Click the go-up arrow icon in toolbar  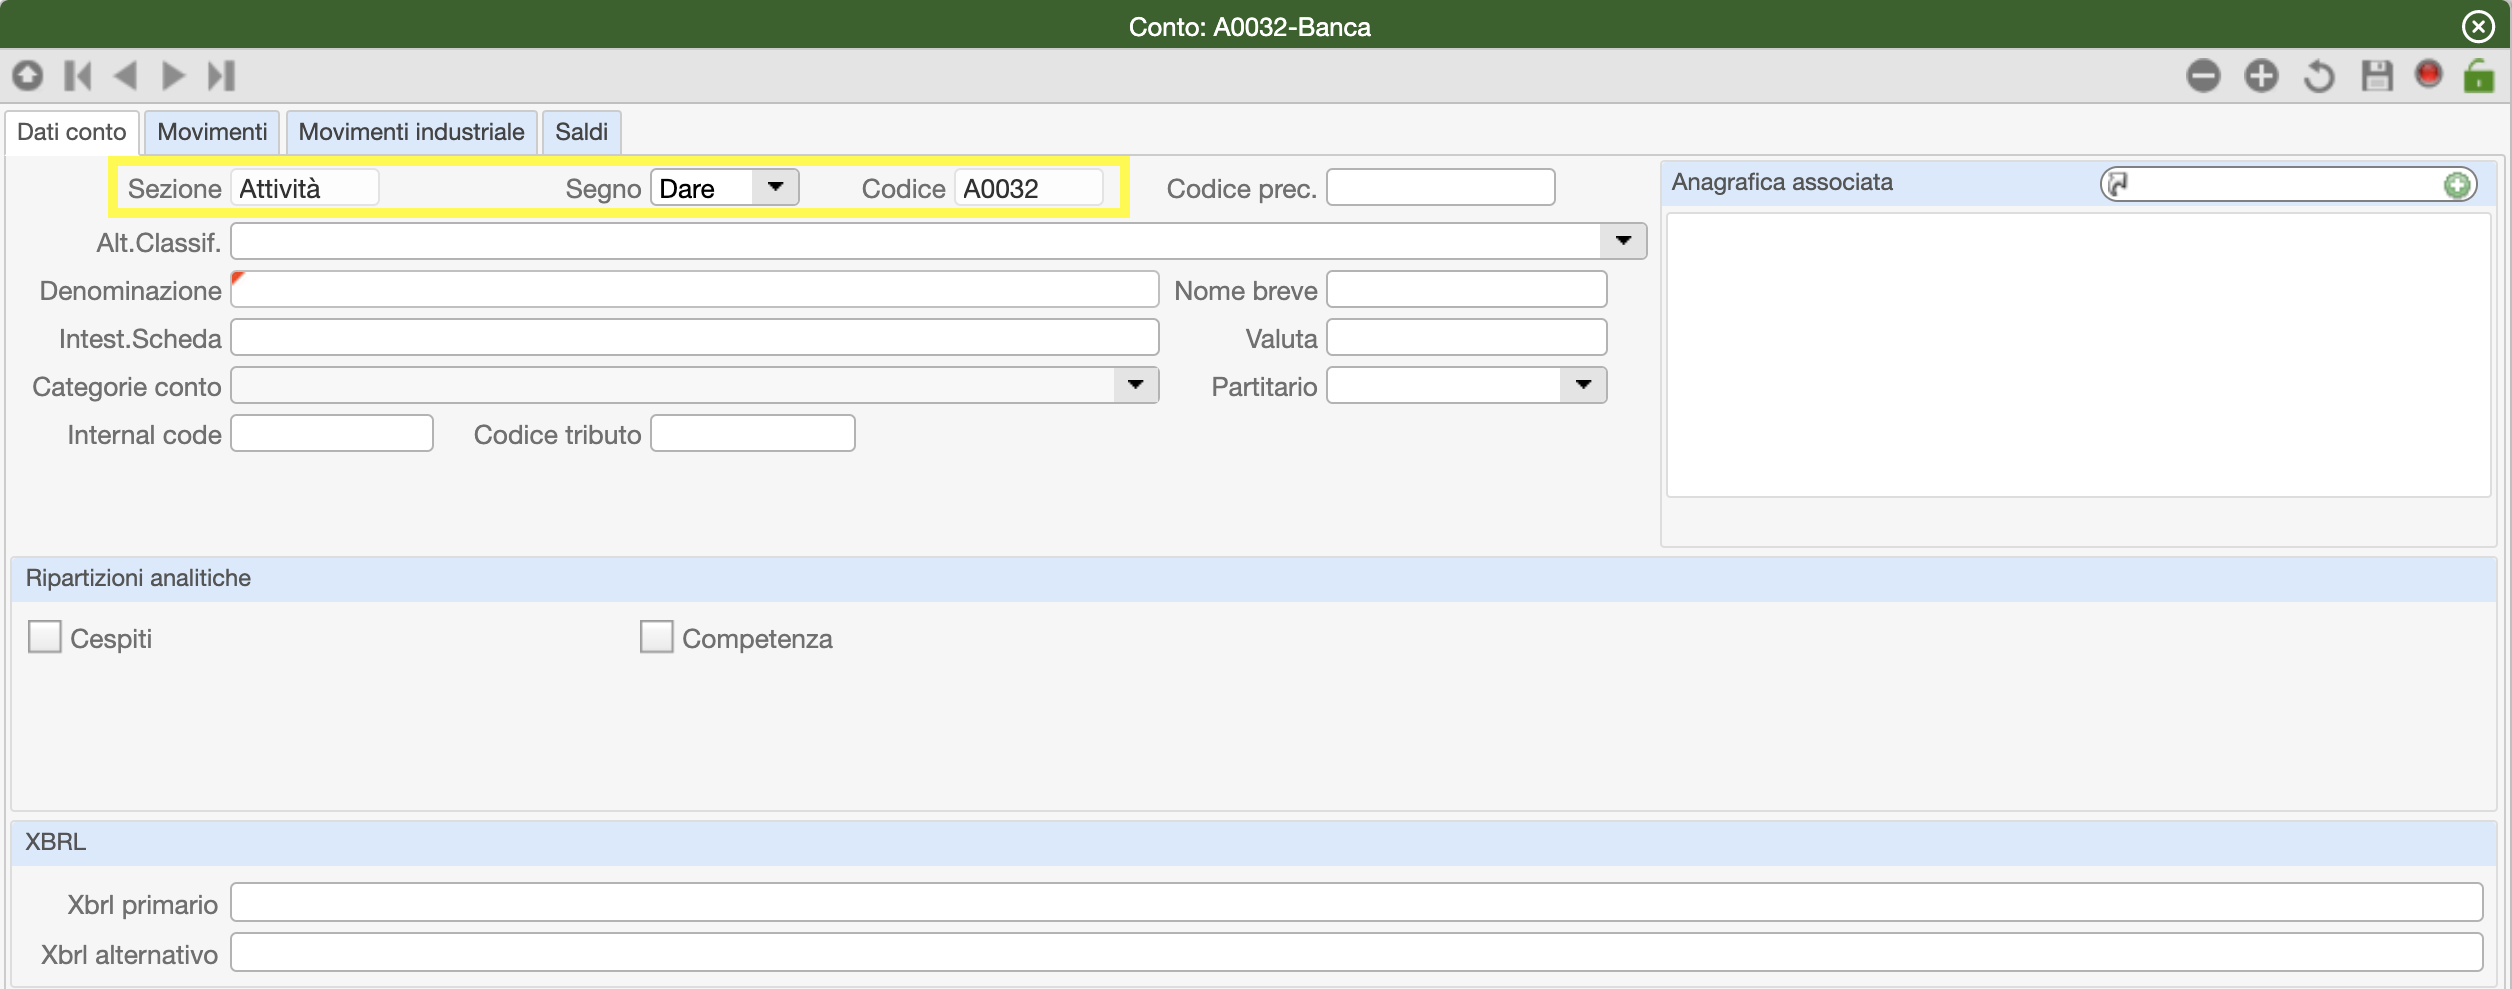[x=28, y=76]
